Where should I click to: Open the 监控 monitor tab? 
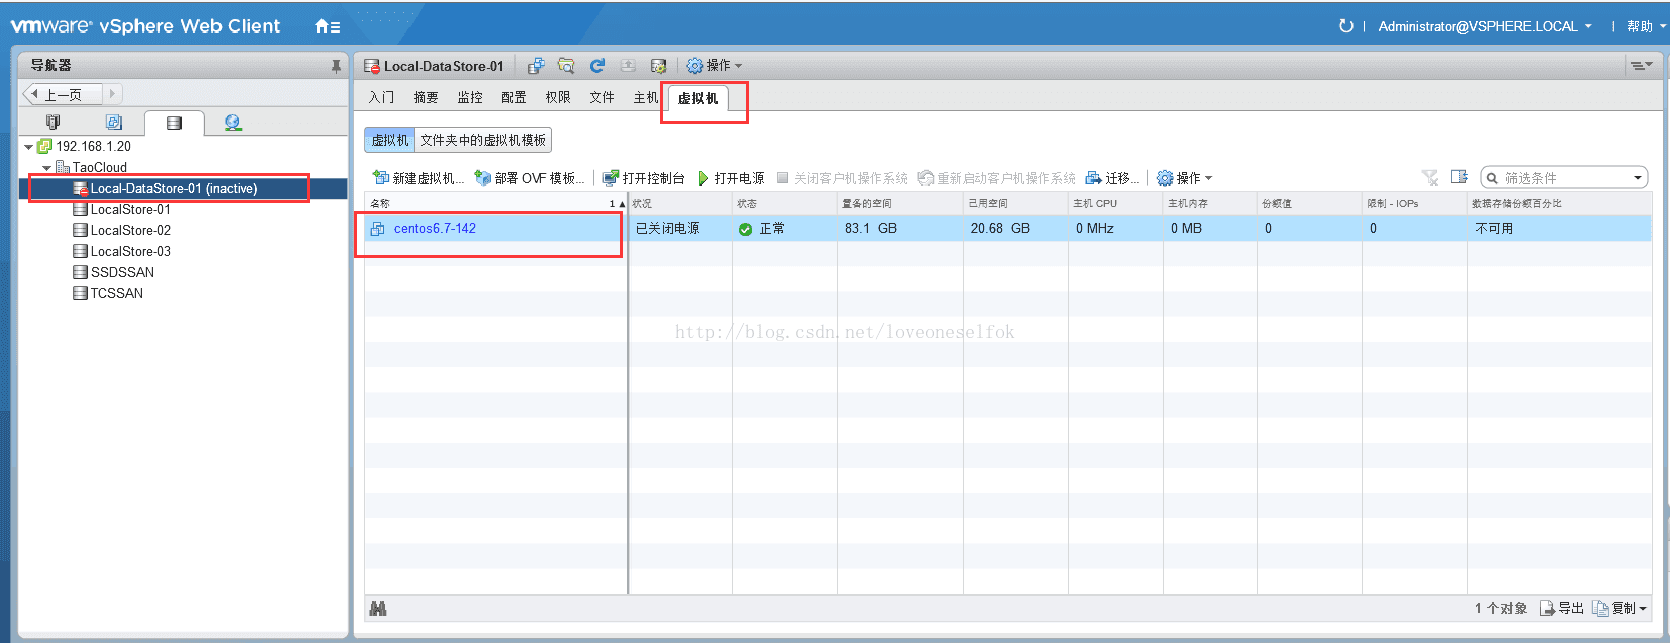pos(470,97)
